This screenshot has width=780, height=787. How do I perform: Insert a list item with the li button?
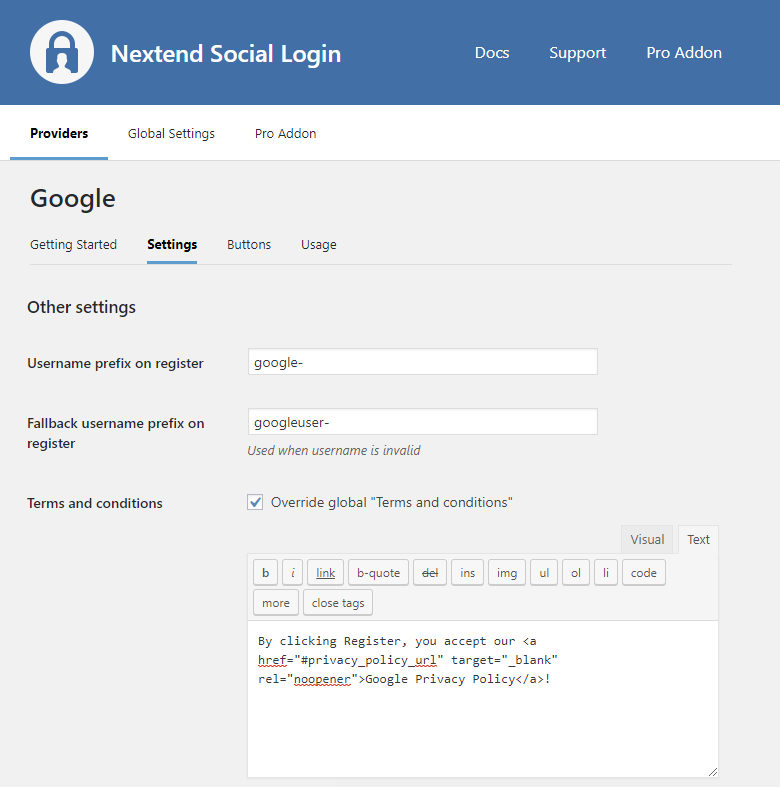605,572
